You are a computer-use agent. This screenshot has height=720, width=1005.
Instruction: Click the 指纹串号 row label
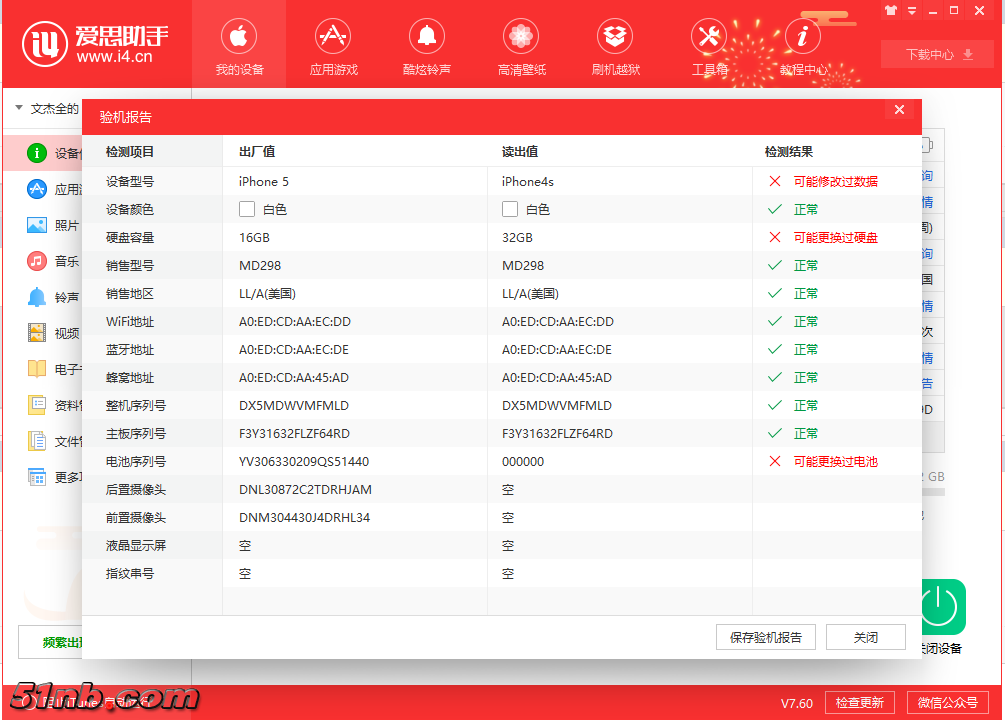click(x=130, y=573)
